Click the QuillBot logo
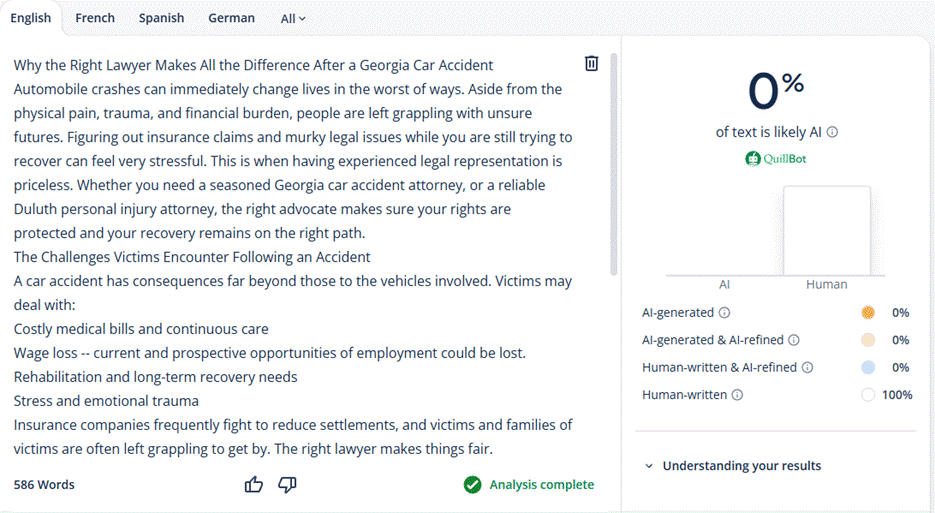 pos(776,159)
